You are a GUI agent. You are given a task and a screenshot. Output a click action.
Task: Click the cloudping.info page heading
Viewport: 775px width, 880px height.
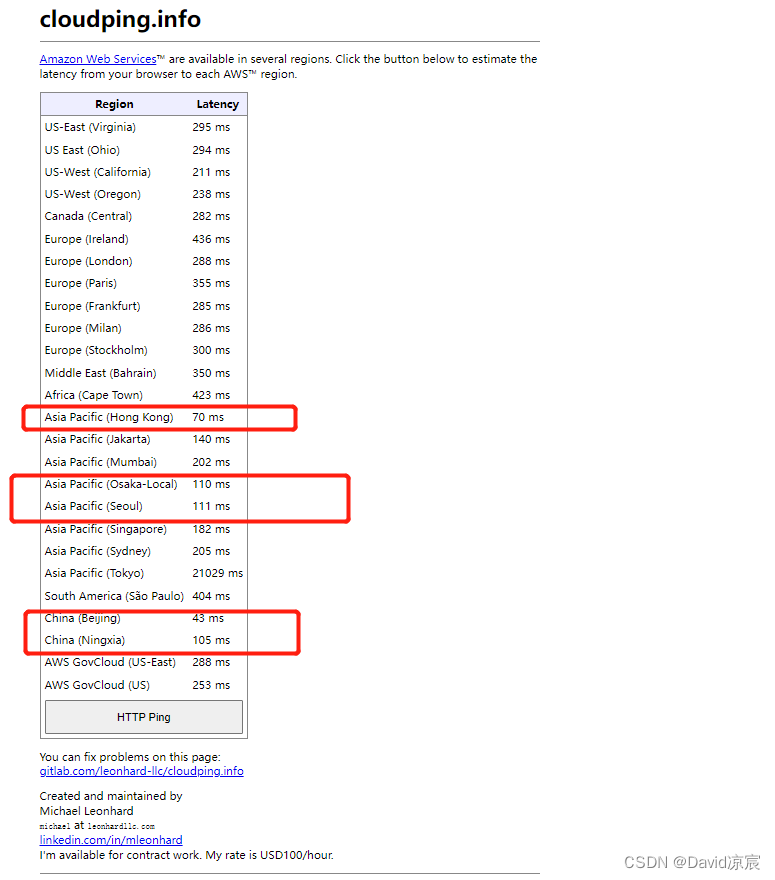(120, 19)
